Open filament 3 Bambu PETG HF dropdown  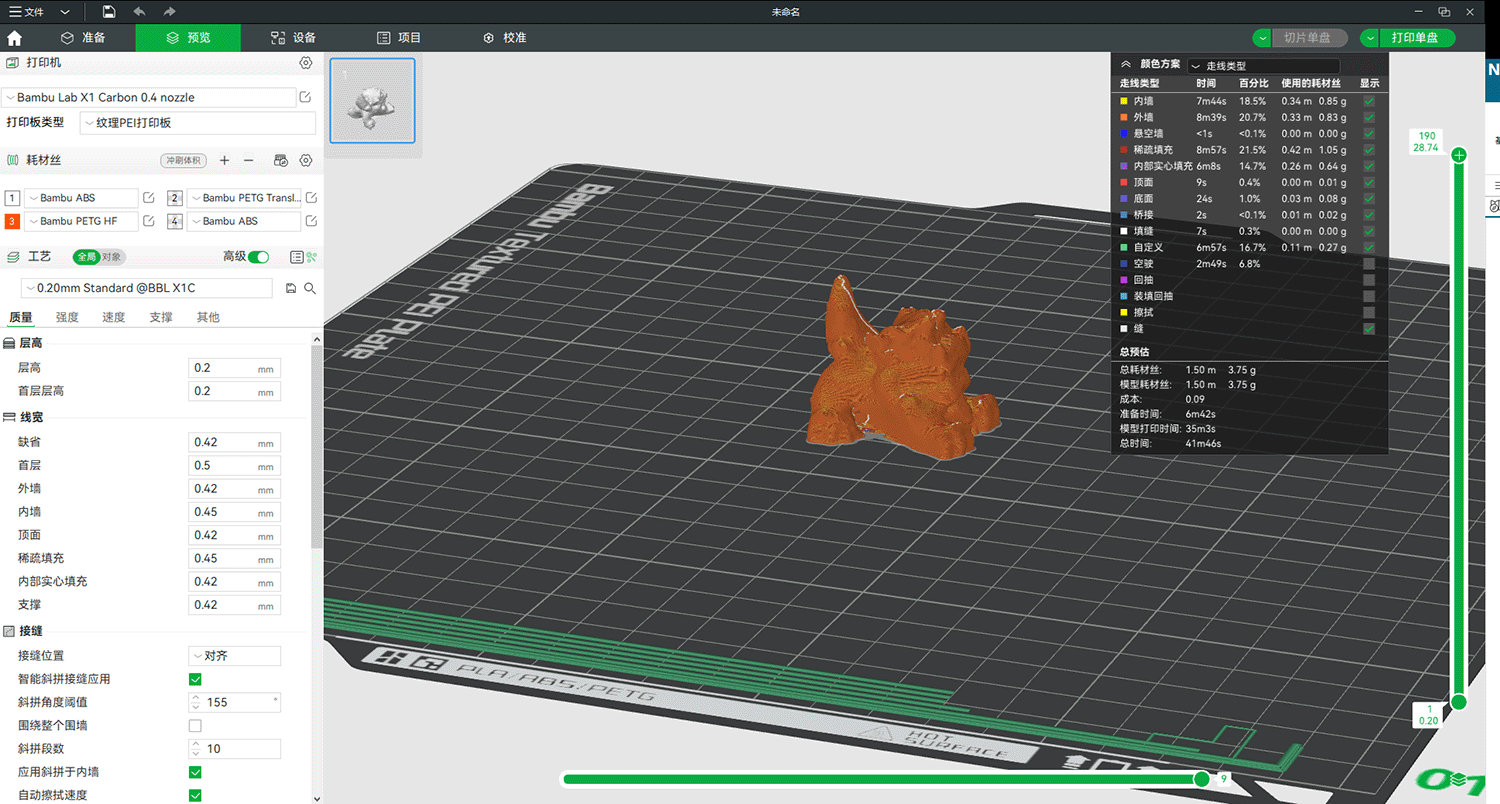point(81,221)
